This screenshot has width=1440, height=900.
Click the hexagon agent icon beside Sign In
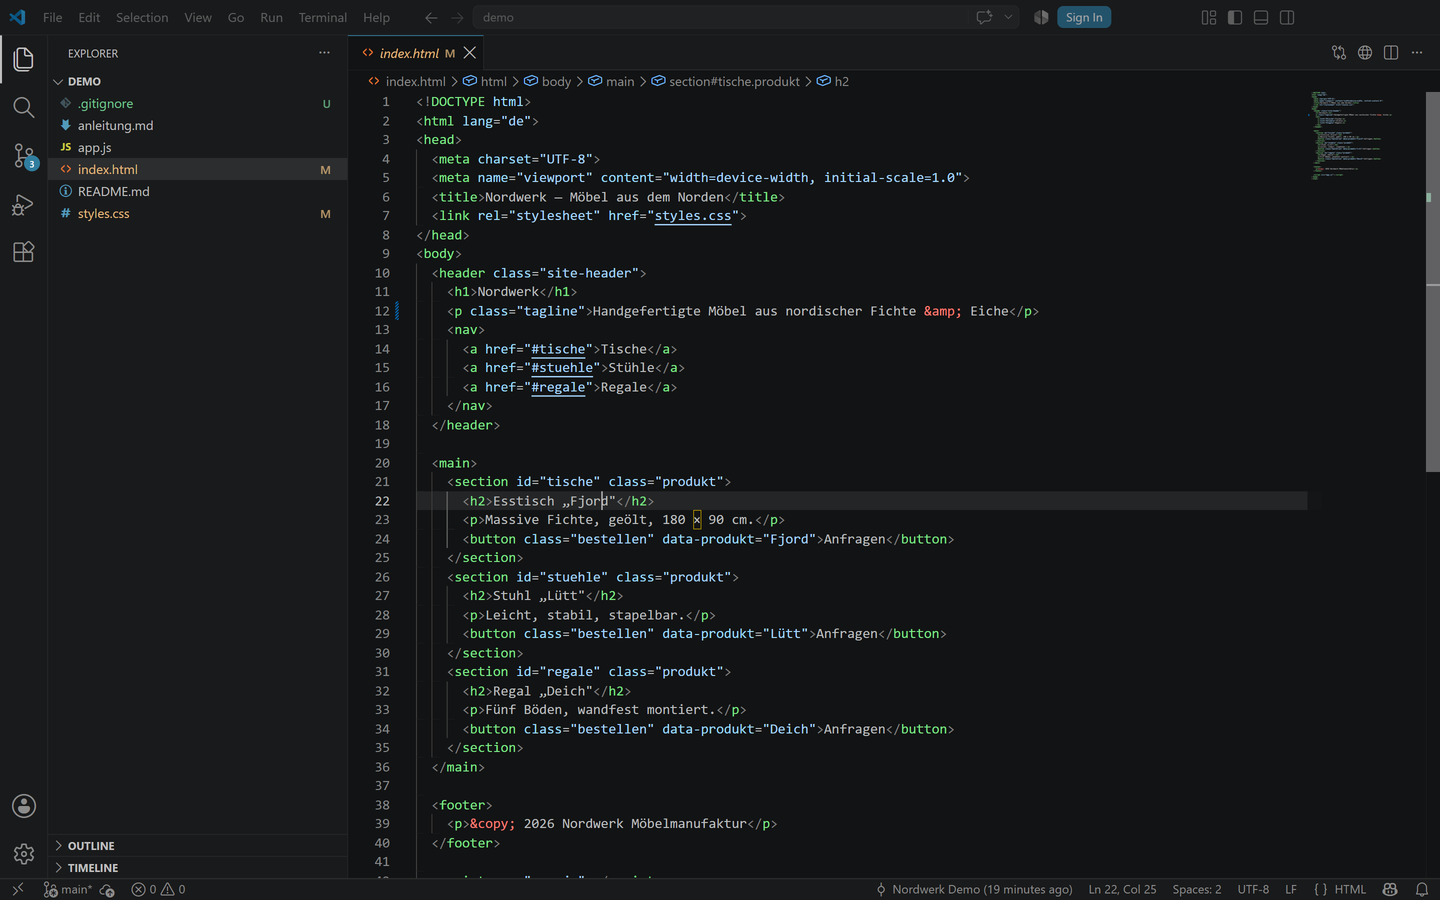pyautogui.click(x=1041, y=17)
